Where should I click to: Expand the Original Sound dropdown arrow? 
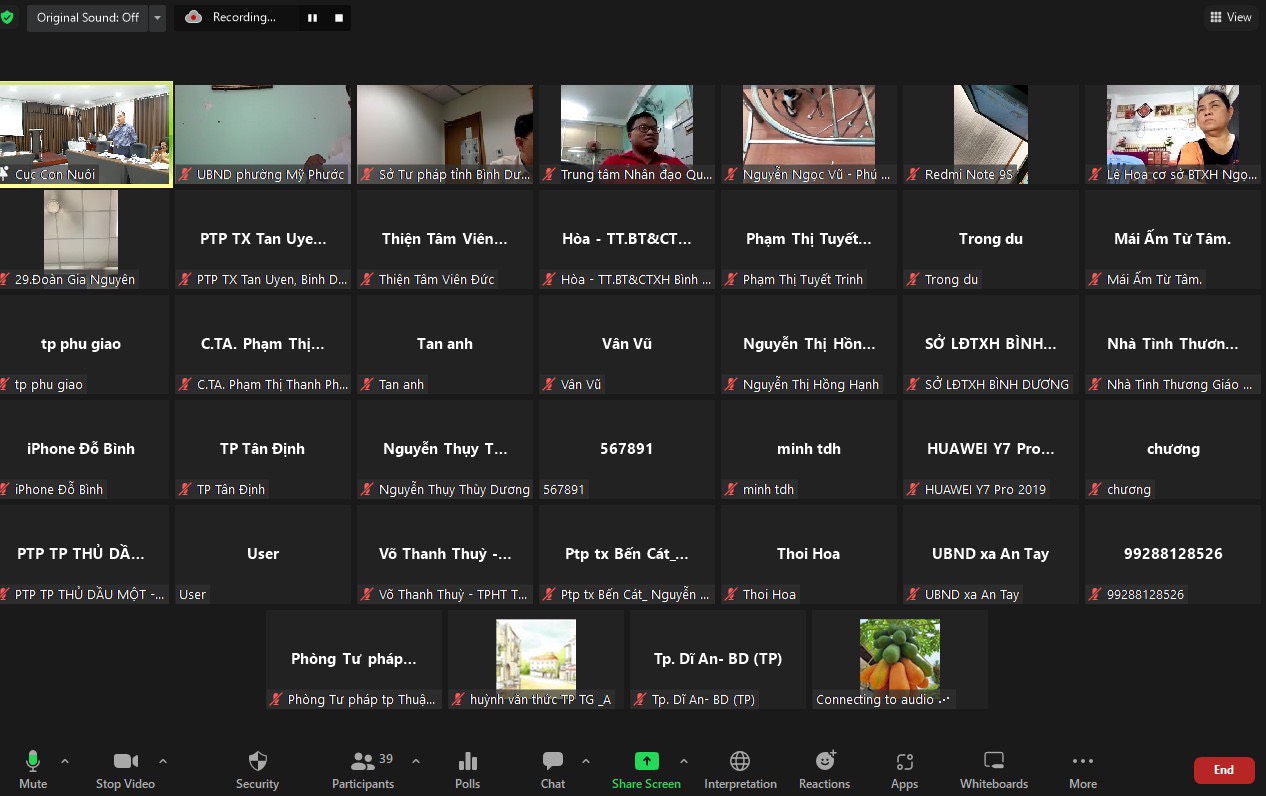(x=157, y=18)
